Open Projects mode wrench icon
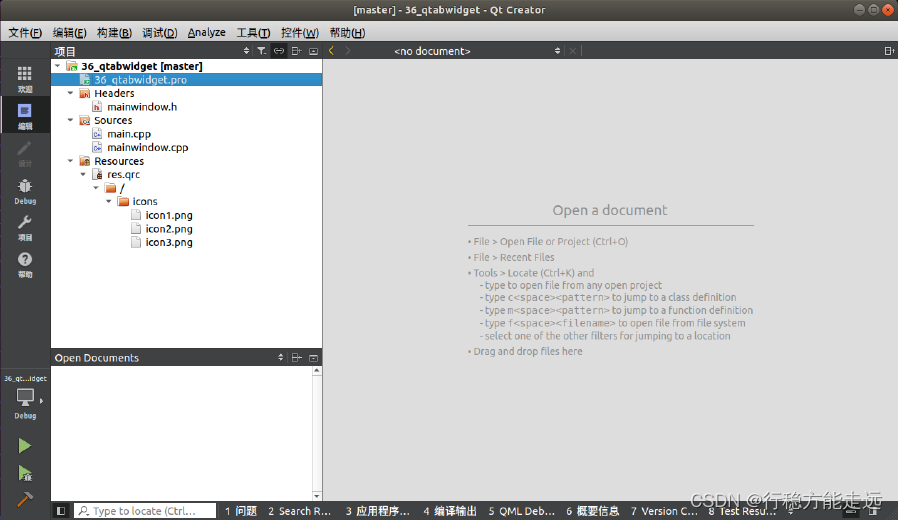The width and height of the screenshot is (898, 520). coord(25,227)
